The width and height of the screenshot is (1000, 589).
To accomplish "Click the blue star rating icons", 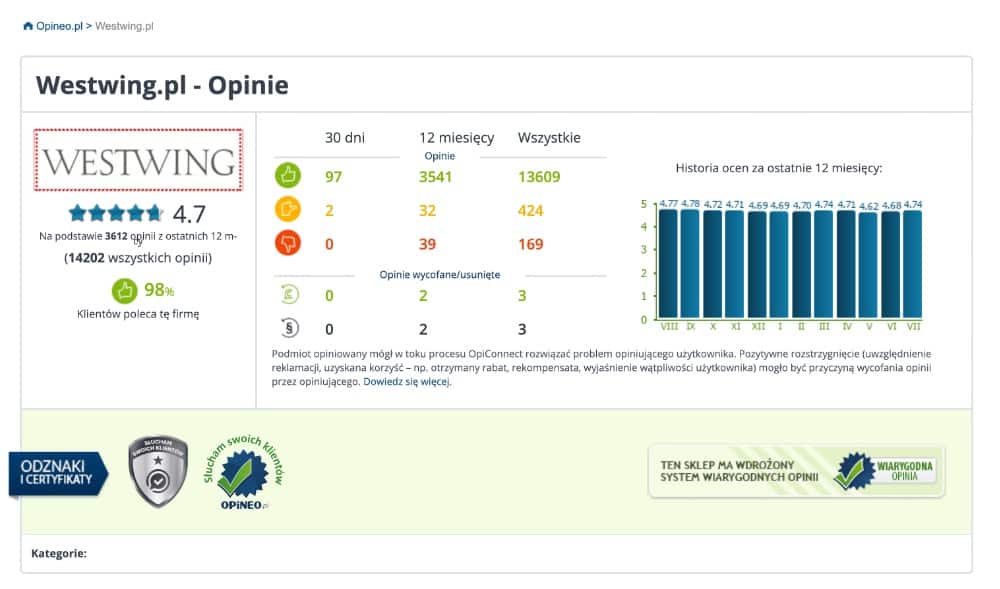I will [116, 213].
